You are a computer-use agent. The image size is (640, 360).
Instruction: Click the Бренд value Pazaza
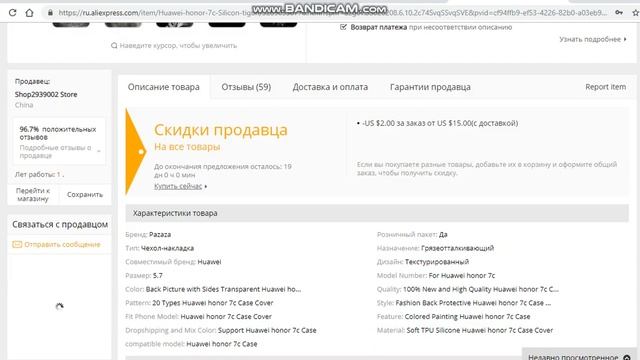(x=160, y=234)
